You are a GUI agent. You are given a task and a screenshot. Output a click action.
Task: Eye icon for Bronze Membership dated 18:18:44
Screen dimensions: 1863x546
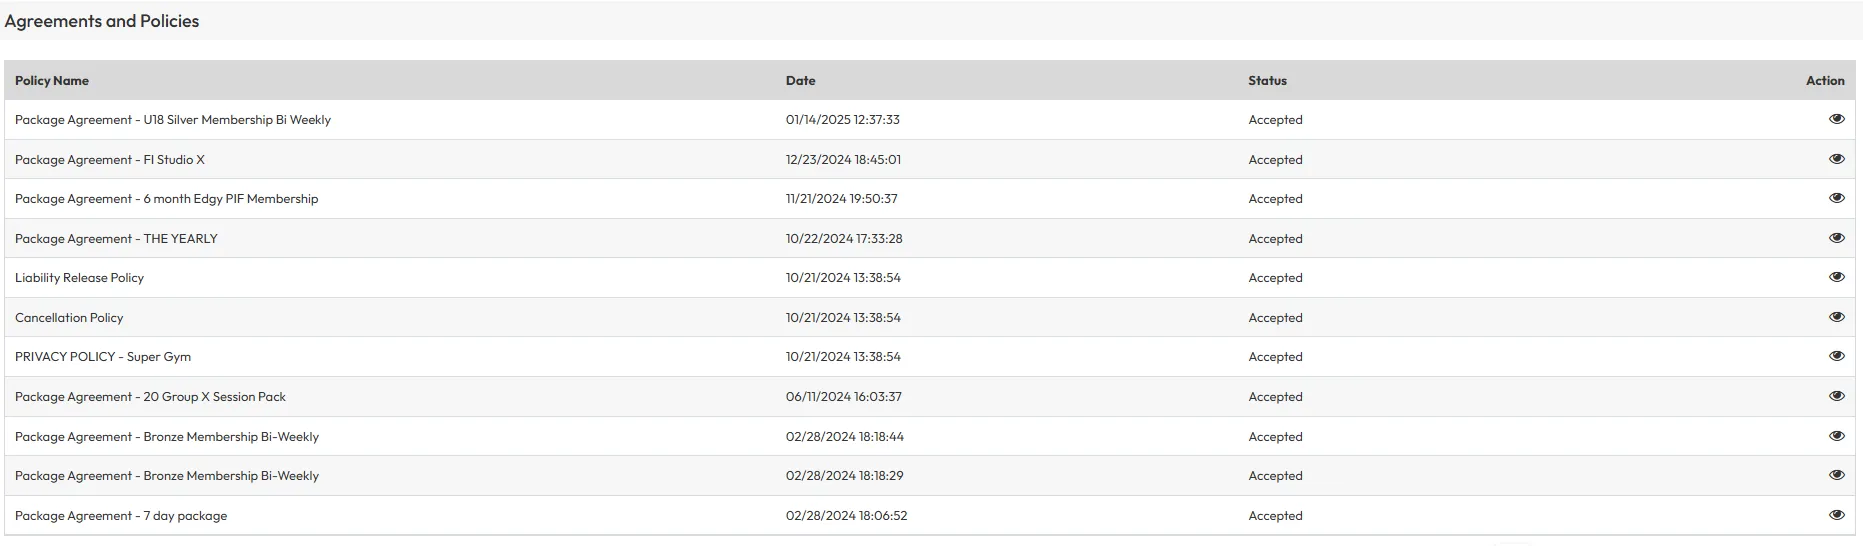point(1836,436)
